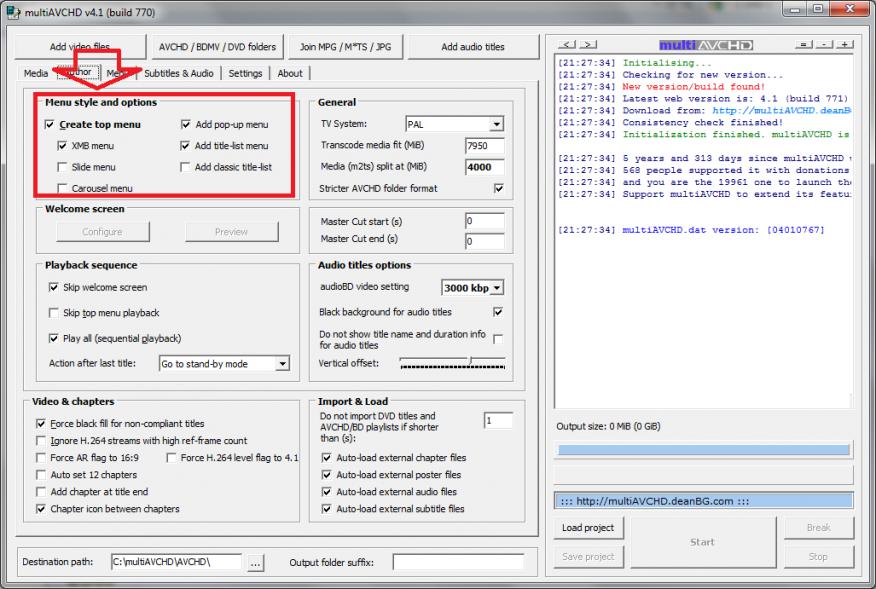Toggle Auto-load external subtitle files

(x=327, y=509)
